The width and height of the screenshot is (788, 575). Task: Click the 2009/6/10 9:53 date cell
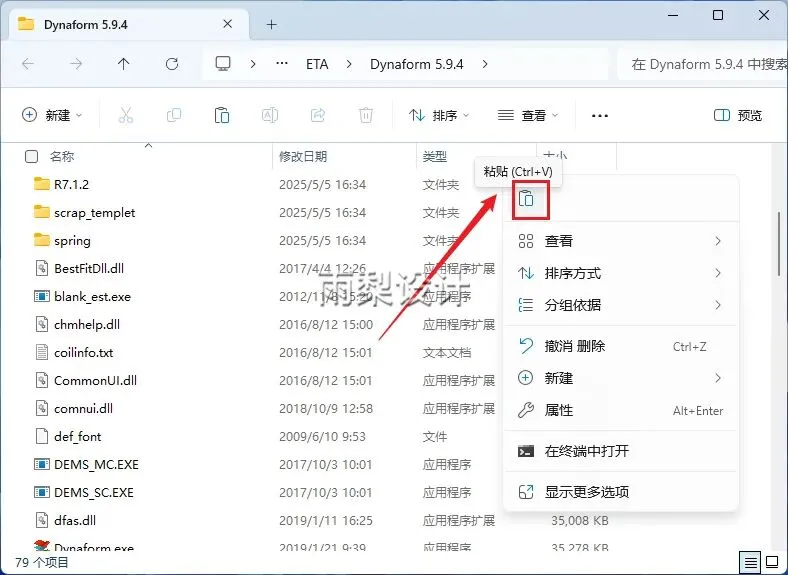(322, 437)
